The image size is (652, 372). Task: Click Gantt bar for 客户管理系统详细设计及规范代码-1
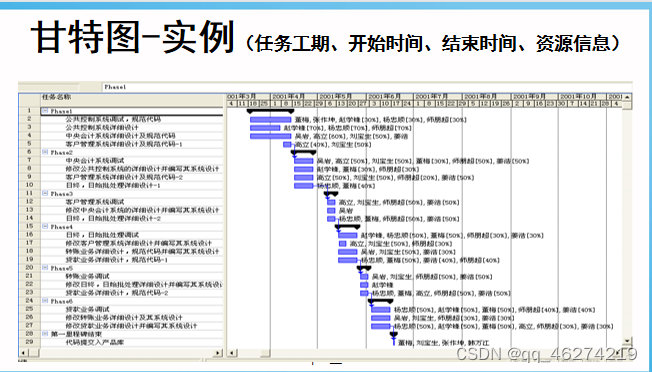287,145
